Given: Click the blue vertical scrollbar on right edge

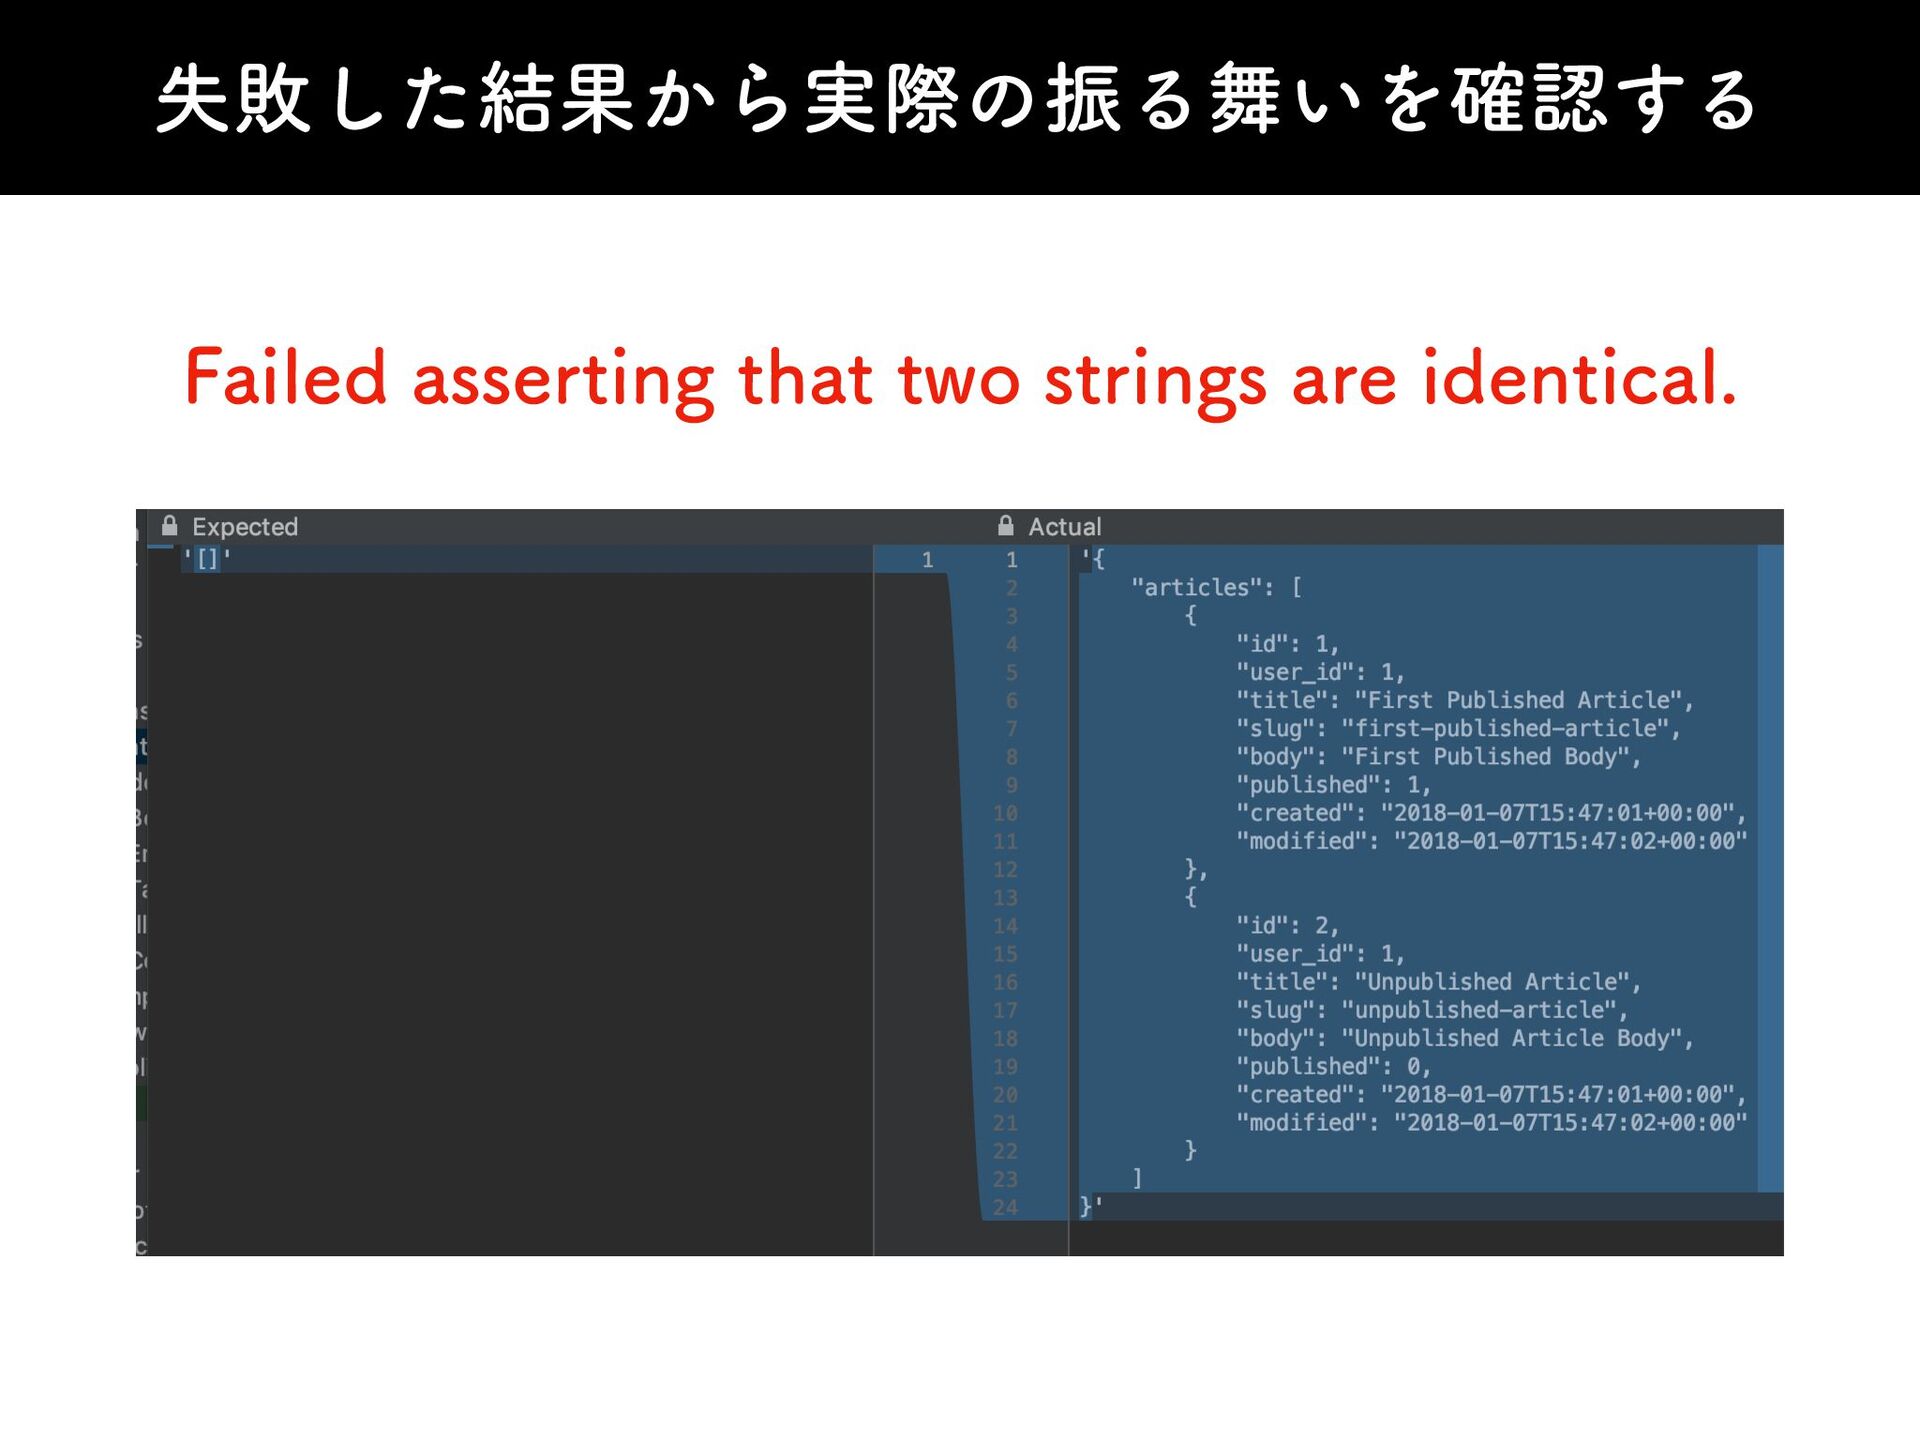Looking at the screenshot, I should click(x=1770, y=868).
